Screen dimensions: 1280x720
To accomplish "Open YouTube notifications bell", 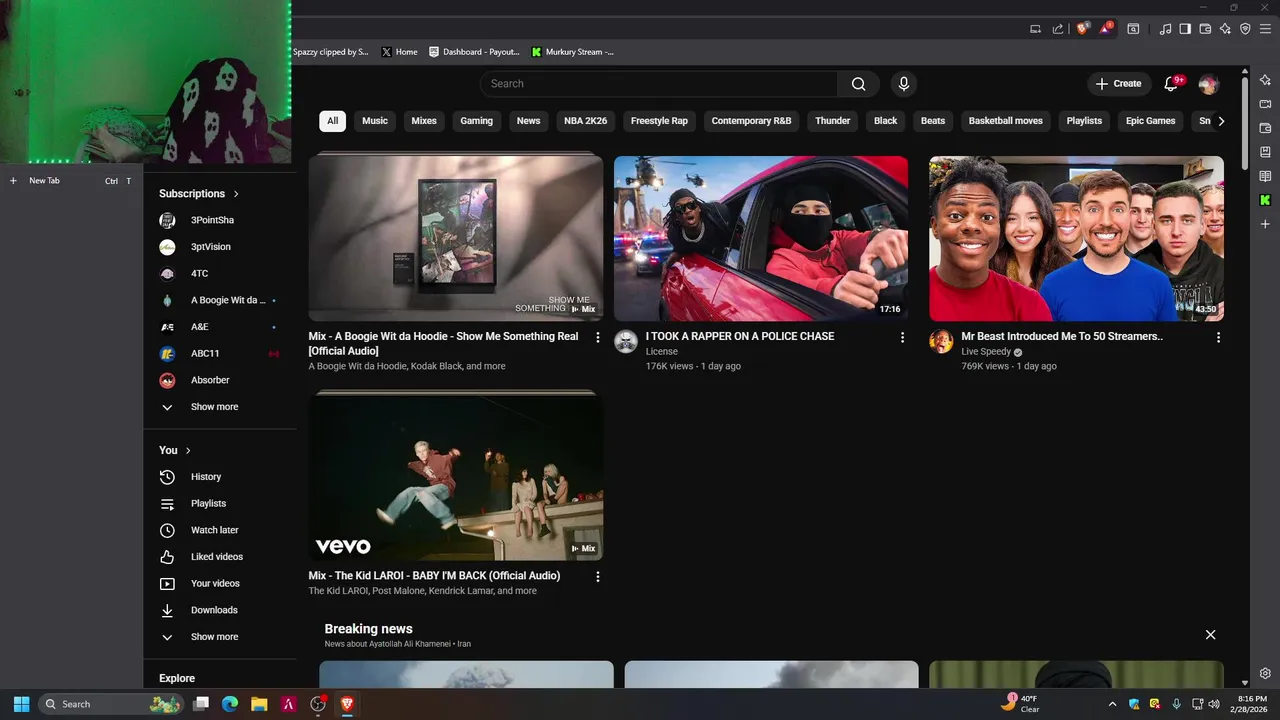I will coord(1172,84).
